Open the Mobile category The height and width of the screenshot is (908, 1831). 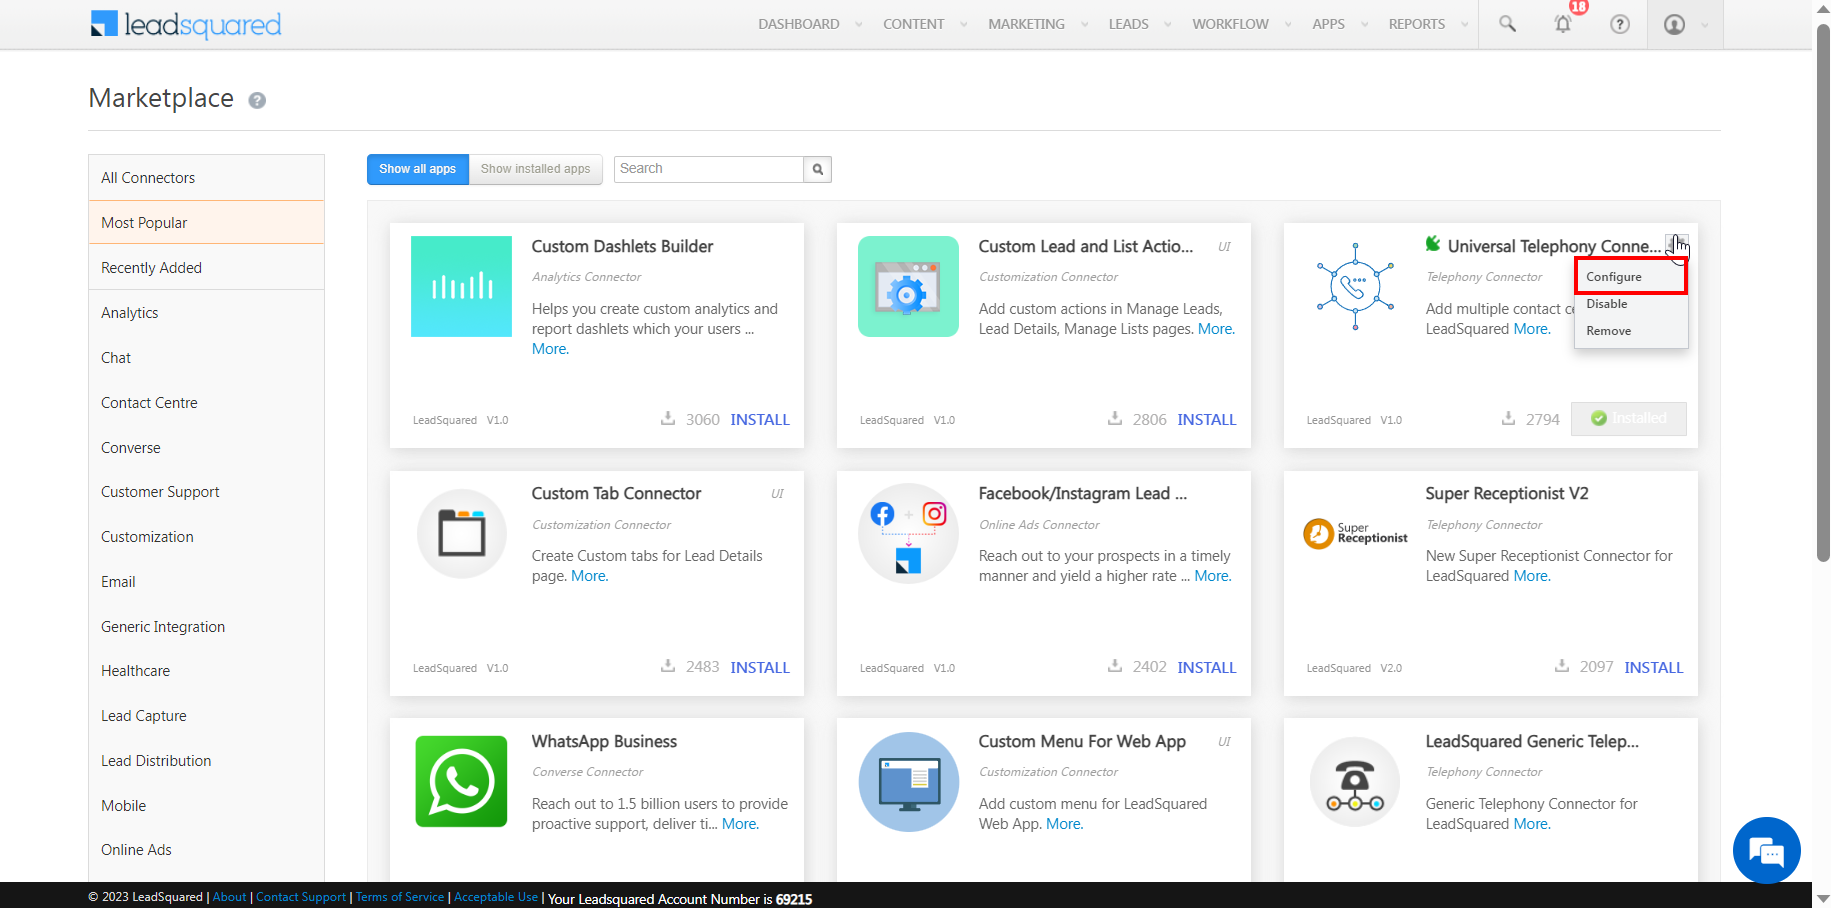point(206,806)
